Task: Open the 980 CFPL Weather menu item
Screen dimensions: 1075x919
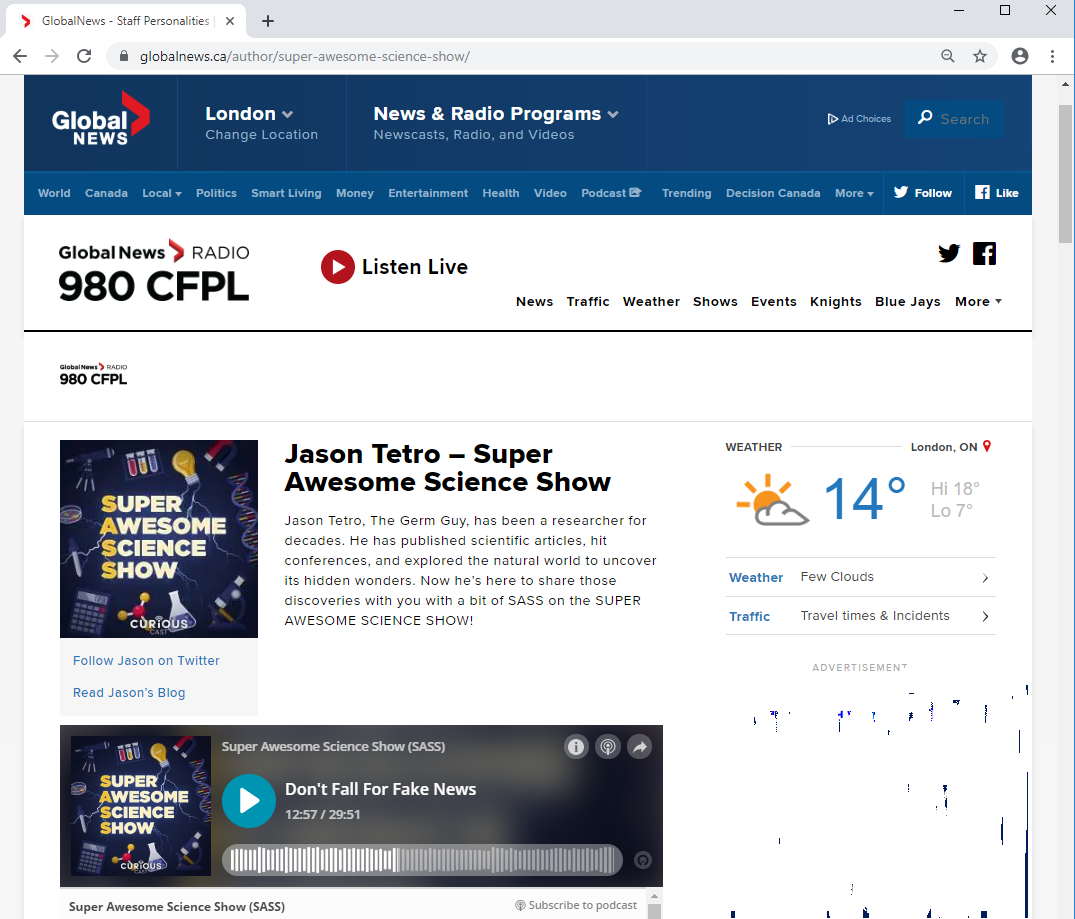Action: click(x=651, y=302)
